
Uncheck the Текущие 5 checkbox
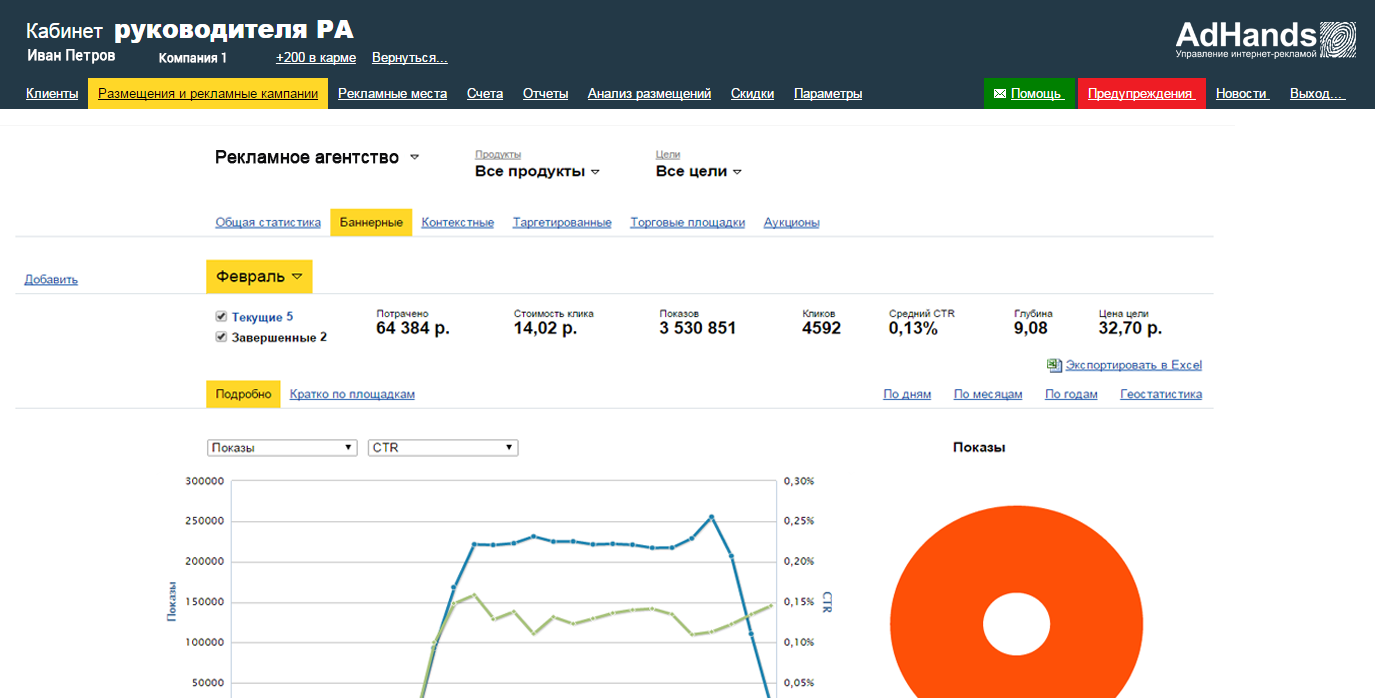coord(221,316)
